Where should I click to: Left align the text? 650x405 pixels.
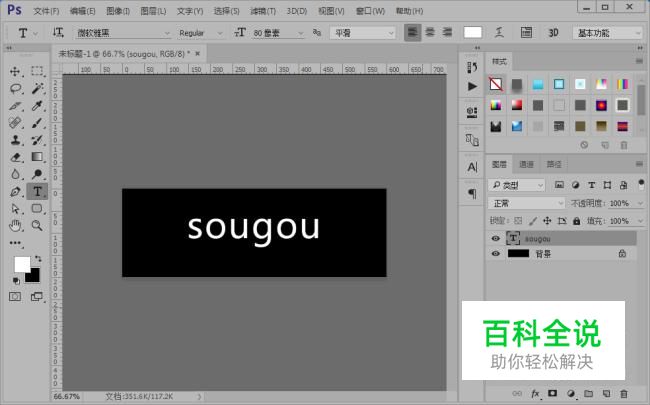point(412,32)
